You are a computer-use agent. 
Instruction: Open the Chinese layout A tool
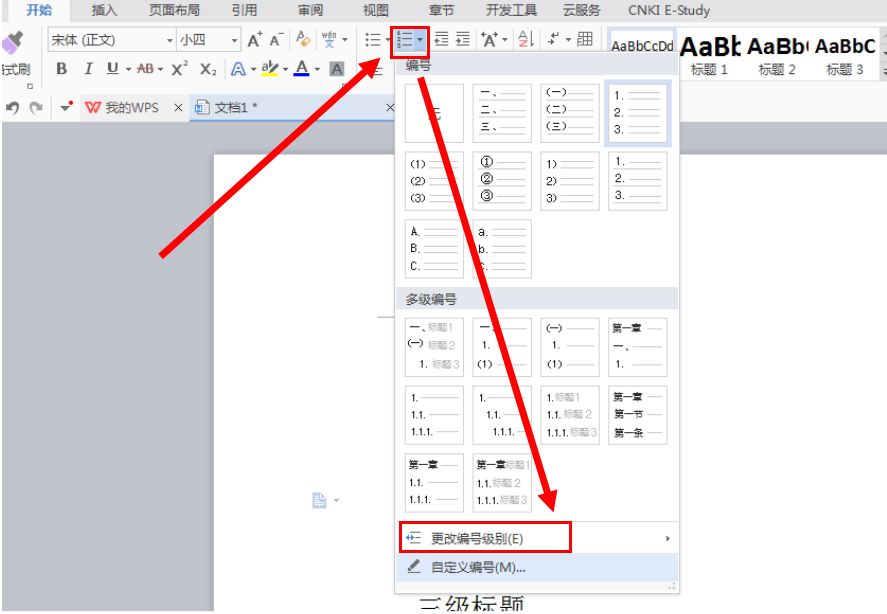pyautogui.click(x=489, y=40)
